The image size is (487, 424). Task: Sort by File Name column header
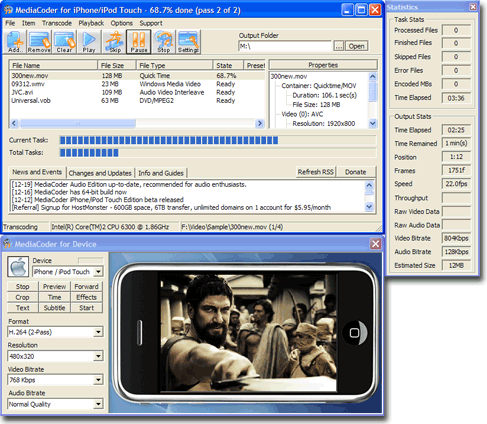(x=53, y=65)
